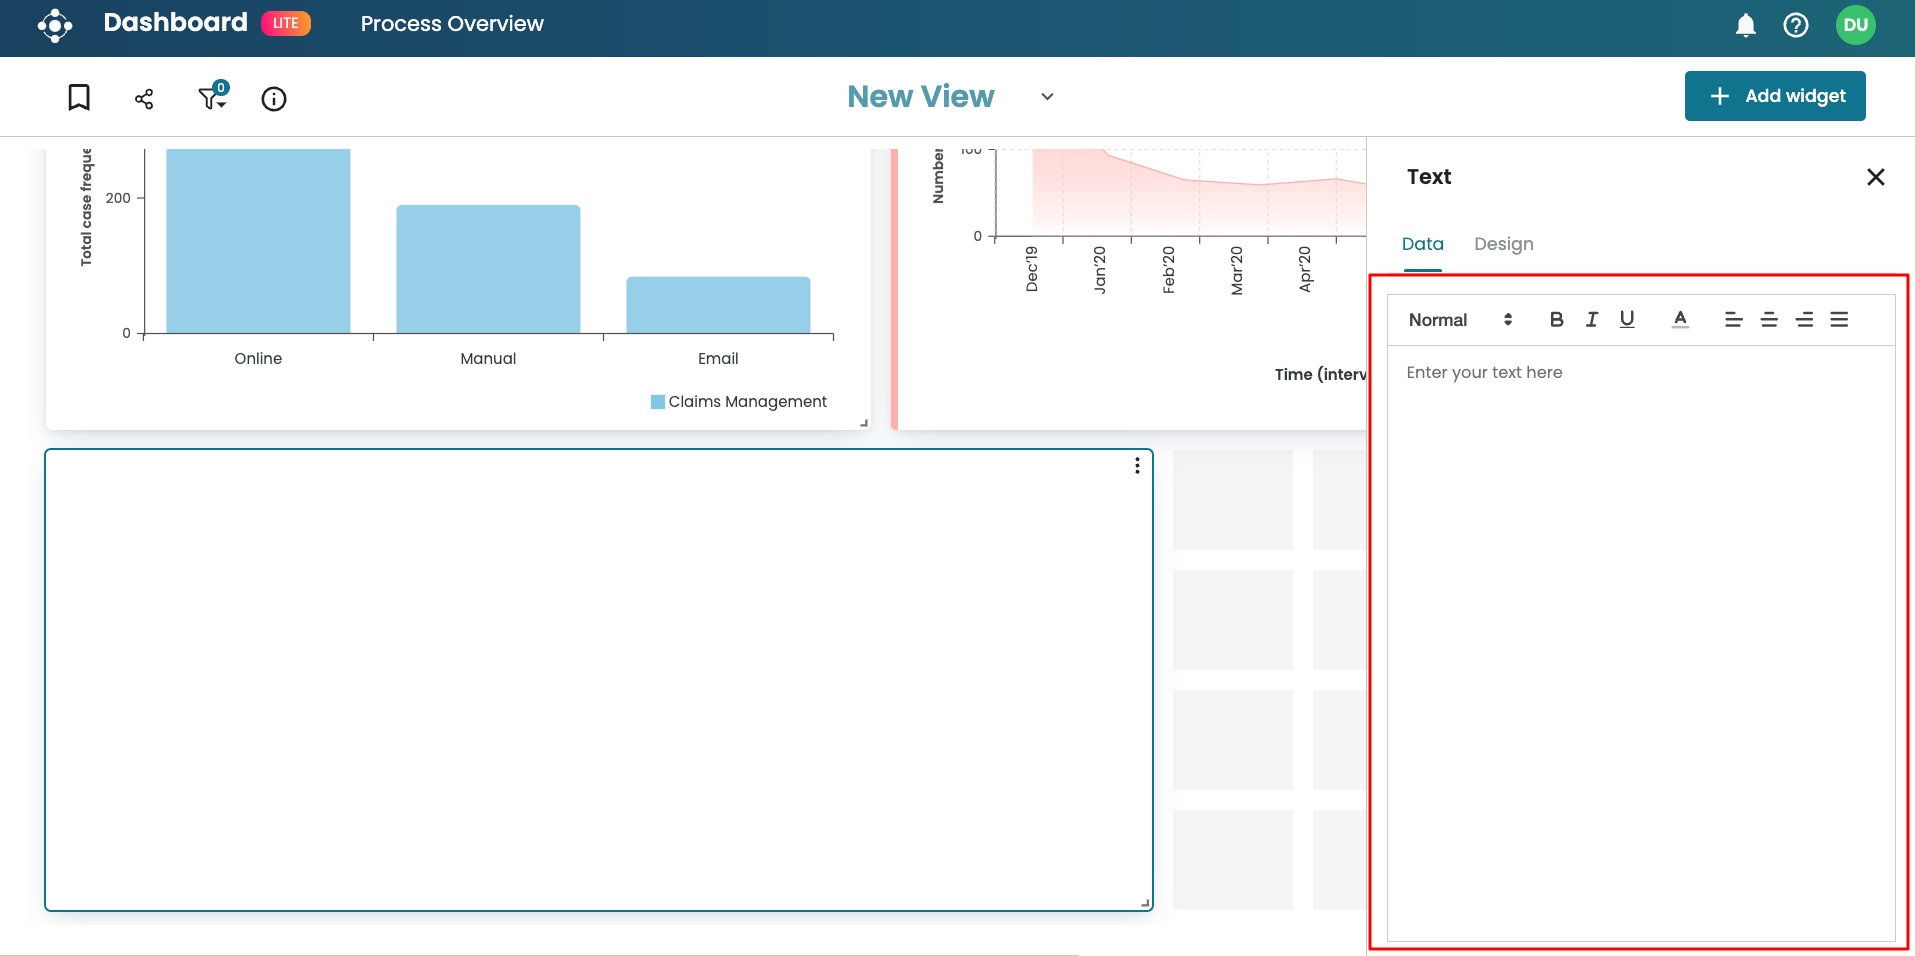This screenshot has width=1915, height=956.
Task: Switch to the Design tab
Action: [1503, 244]
